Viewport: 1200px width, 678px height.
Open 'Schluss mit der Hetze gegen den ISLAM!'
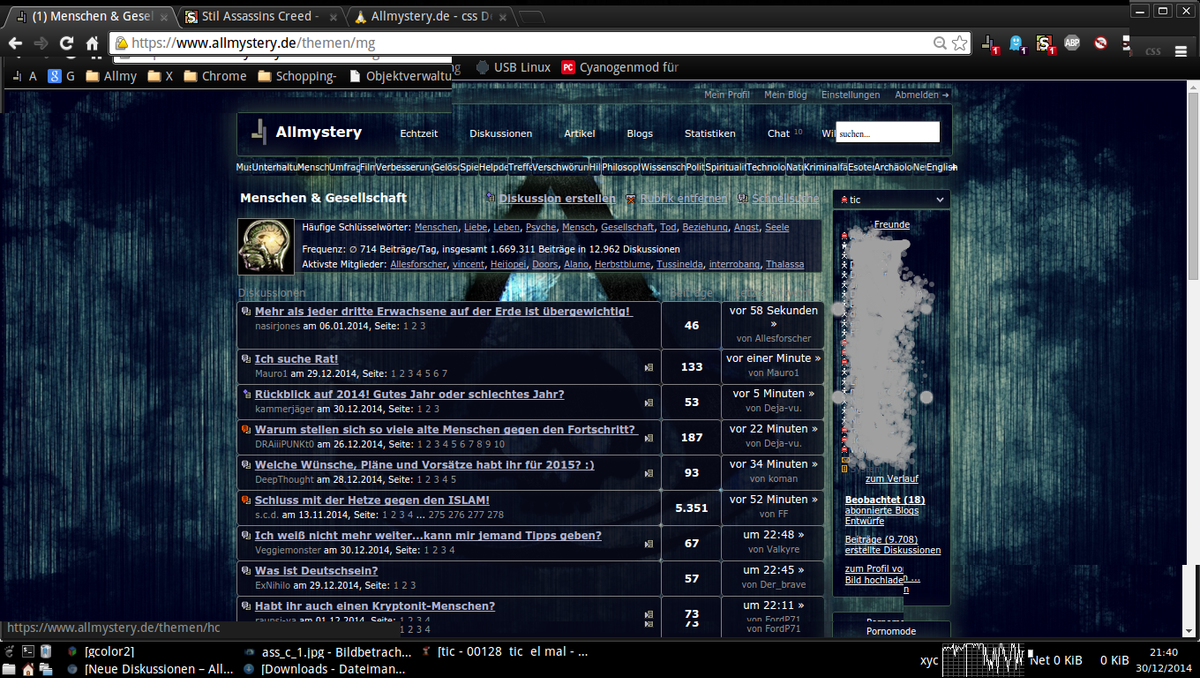click(x=372, y=500)
